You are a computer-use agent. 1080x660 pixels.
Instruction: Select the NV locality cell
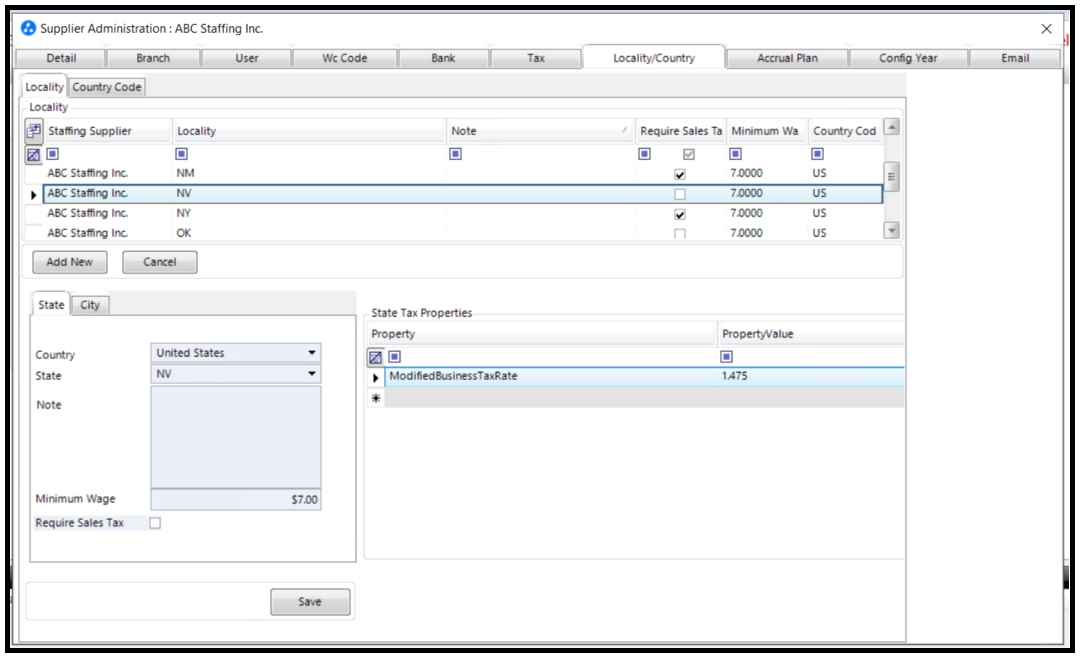[309, 193]
